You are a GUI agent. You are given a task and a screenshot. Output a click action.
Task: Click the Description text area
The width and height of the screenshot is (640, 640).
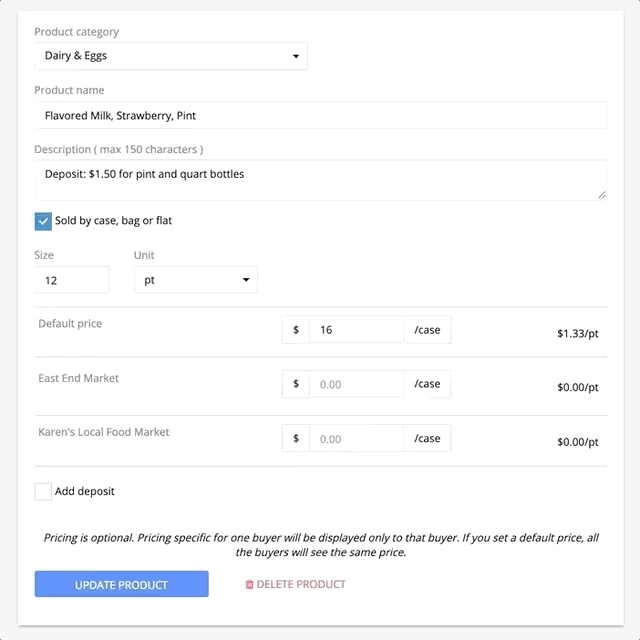point(321,180)
